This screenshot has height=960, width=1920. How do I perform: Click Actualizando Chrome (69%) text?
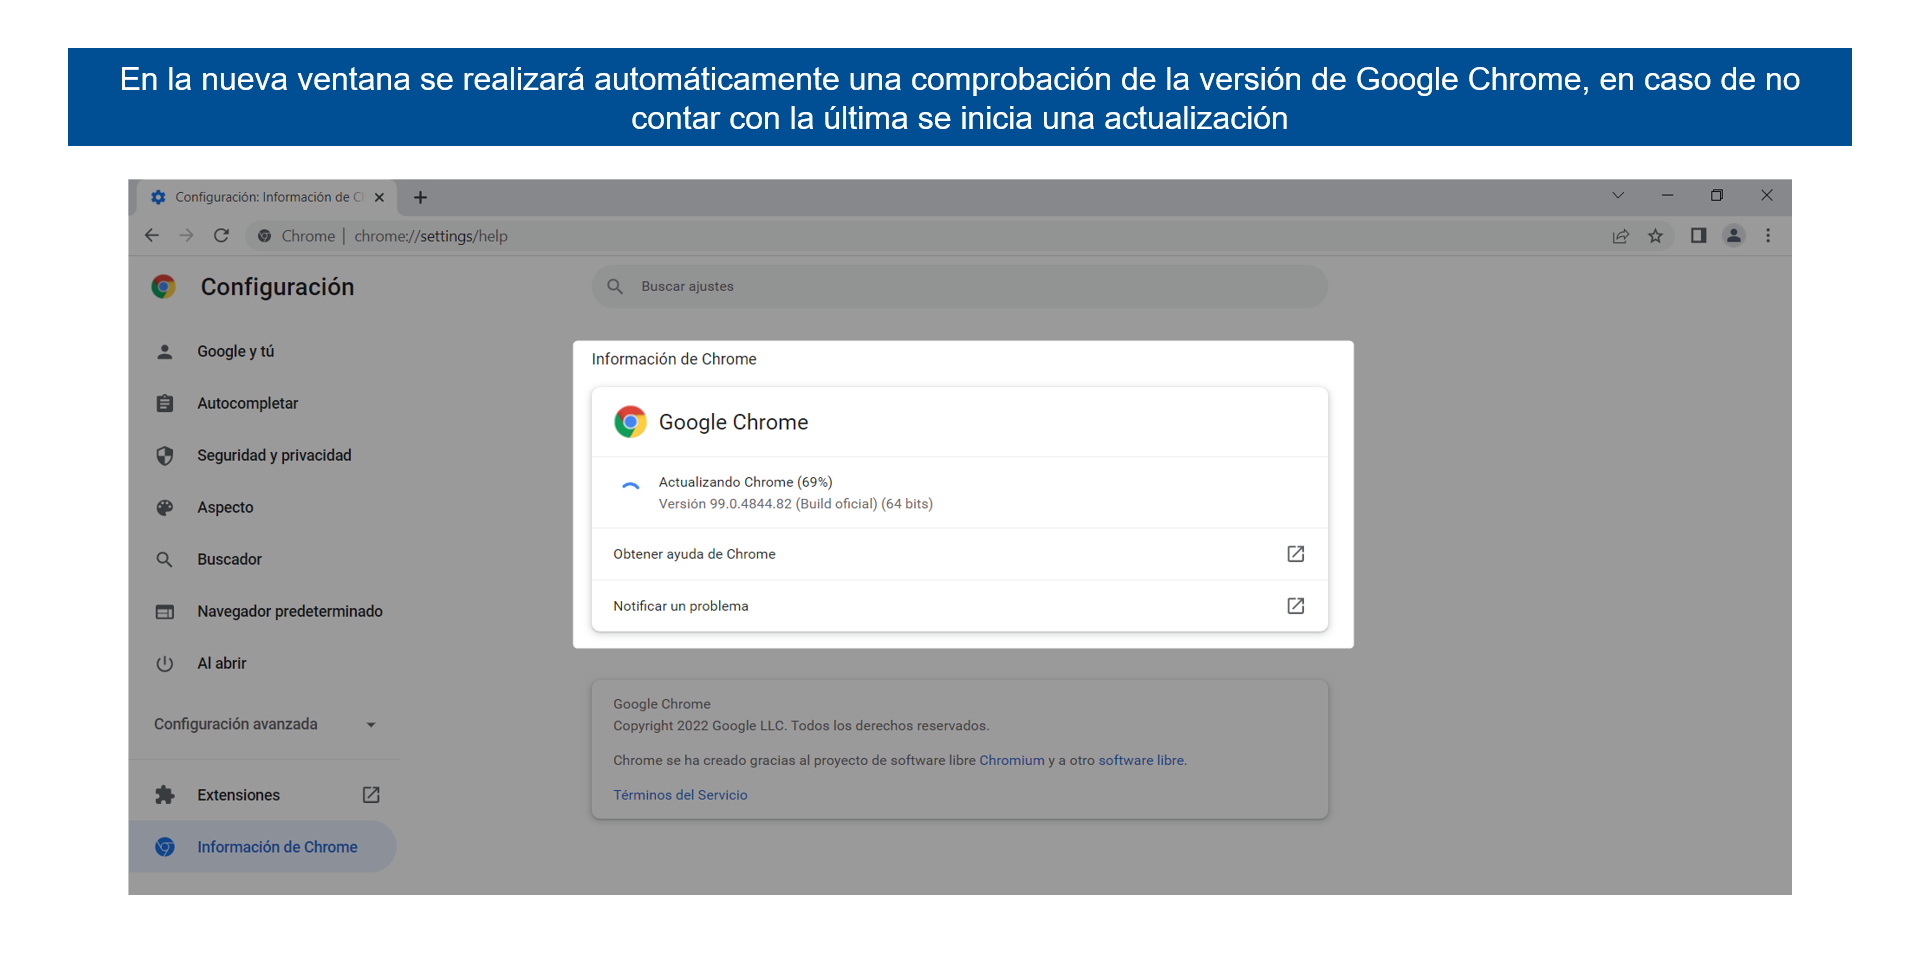tap(745, 482)
